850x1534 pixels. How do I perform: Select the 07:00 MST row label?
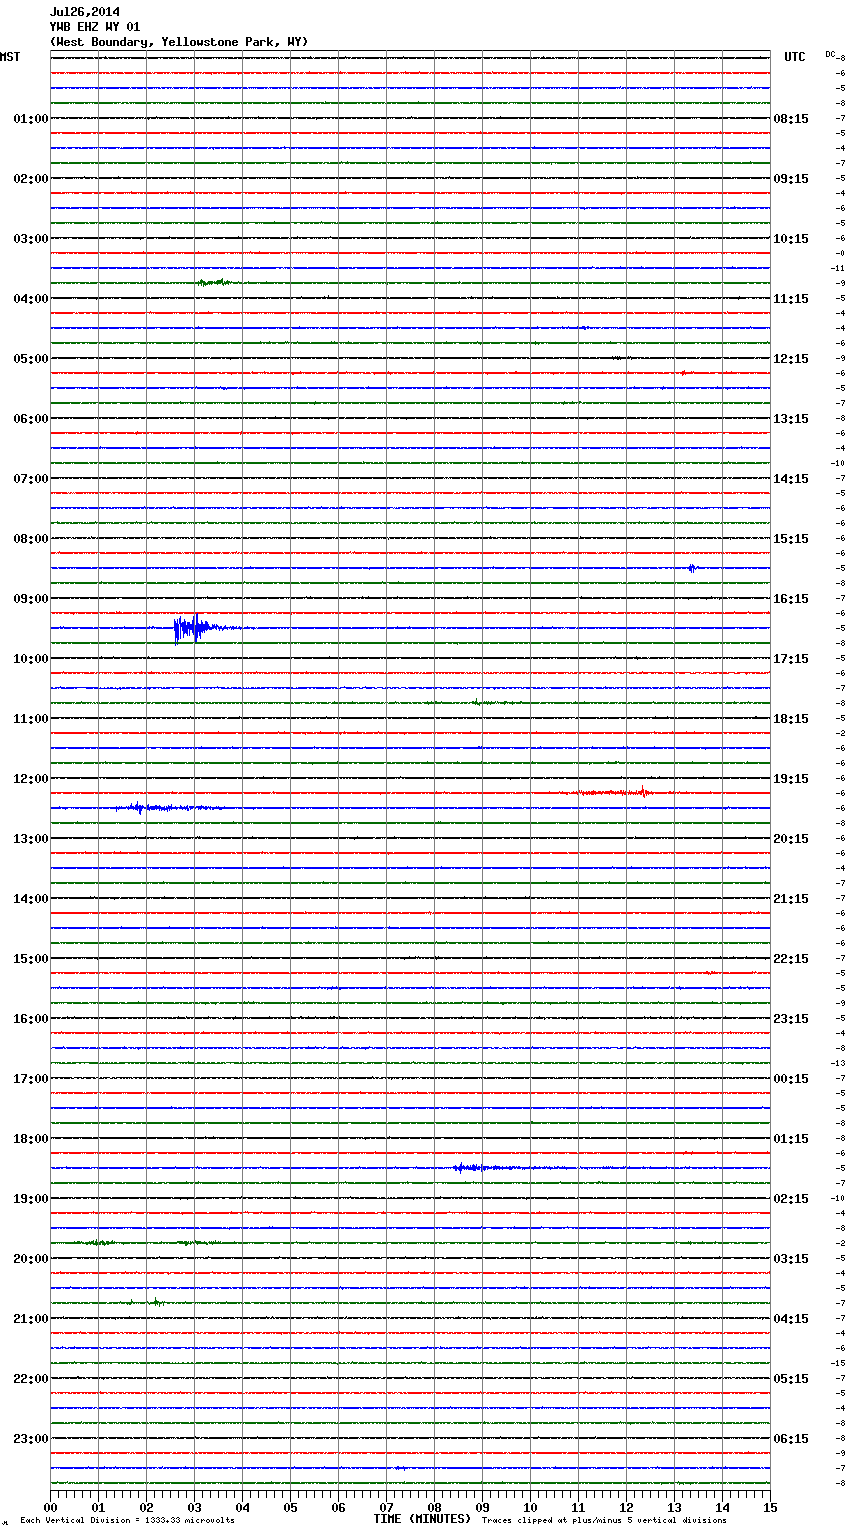tap(31, 479)
